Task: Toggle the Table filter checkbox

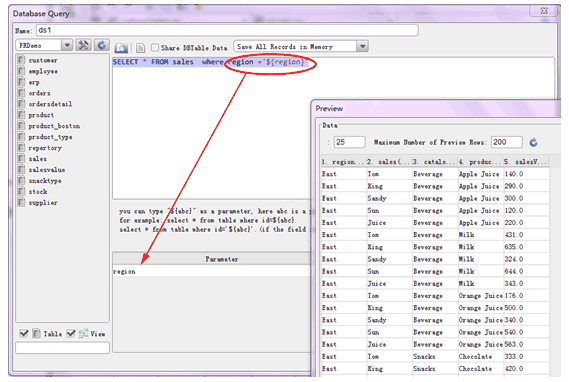Action: tap(24, 333)
